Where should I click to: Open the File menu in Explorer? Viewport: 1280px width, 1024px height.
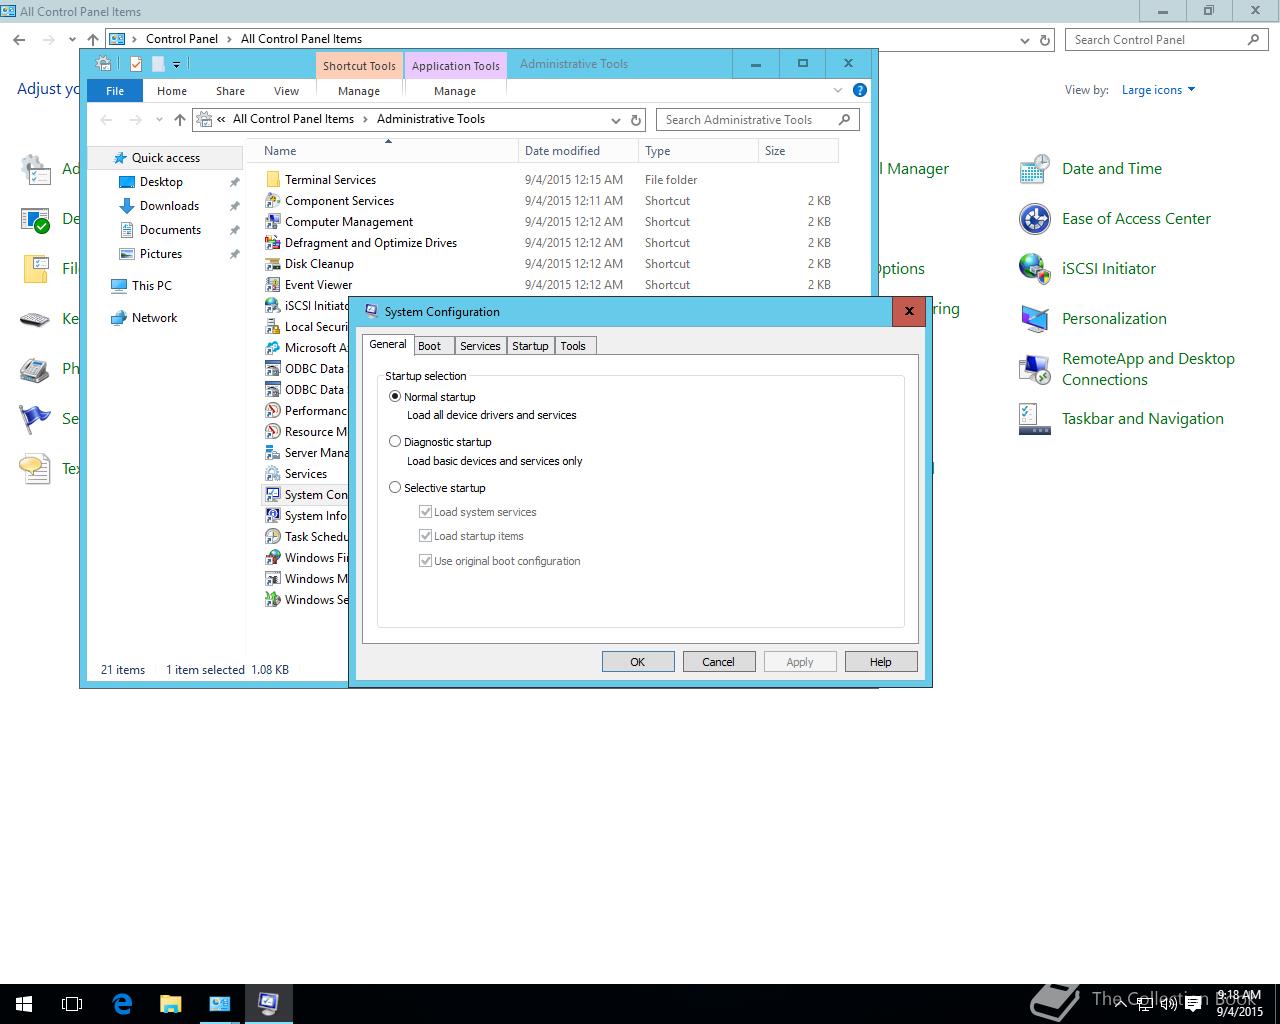point(115,91)
